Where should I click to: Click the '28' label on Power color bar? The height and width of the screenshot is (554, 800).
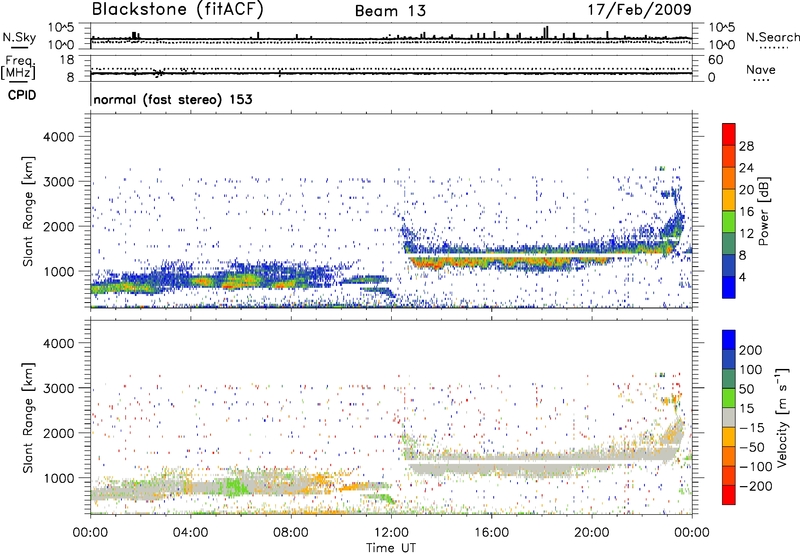pyautogui.click(x=746, y=146)
